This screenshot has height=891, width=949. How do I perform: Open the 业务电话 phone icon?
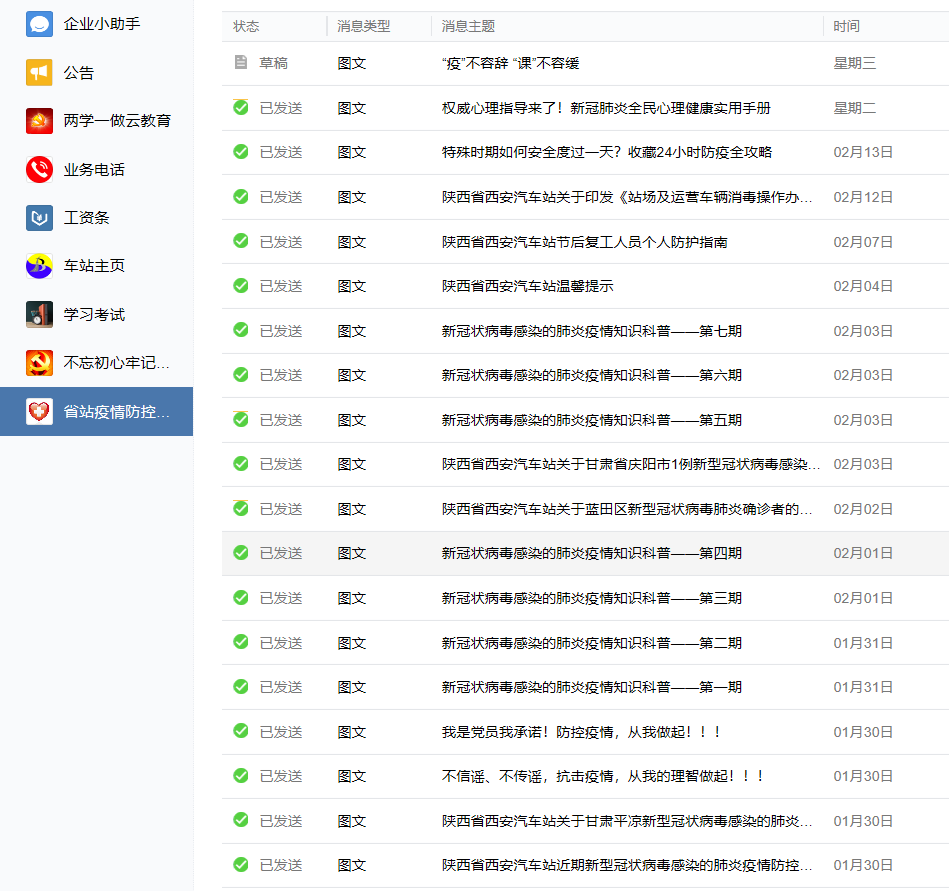(39, 169)
